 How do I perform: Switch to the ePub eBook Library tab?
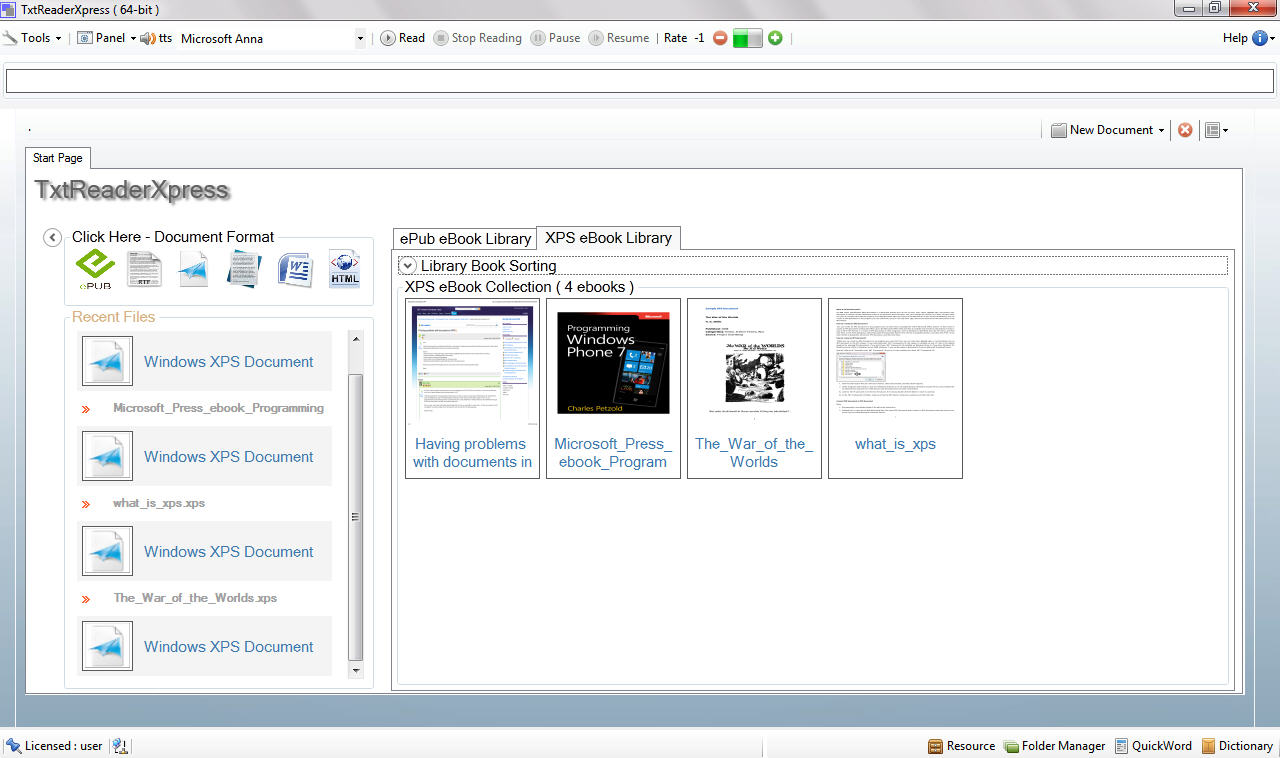tap(465, 239)
